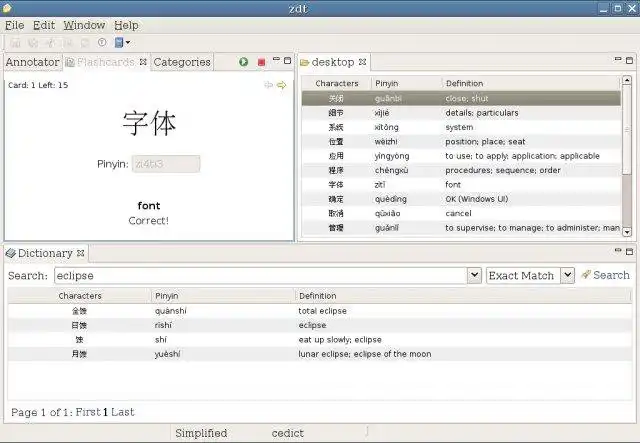The height and width of the screenshot is (443, 640).
Task: Open the Window menu
Action: (x=84, y=24)
